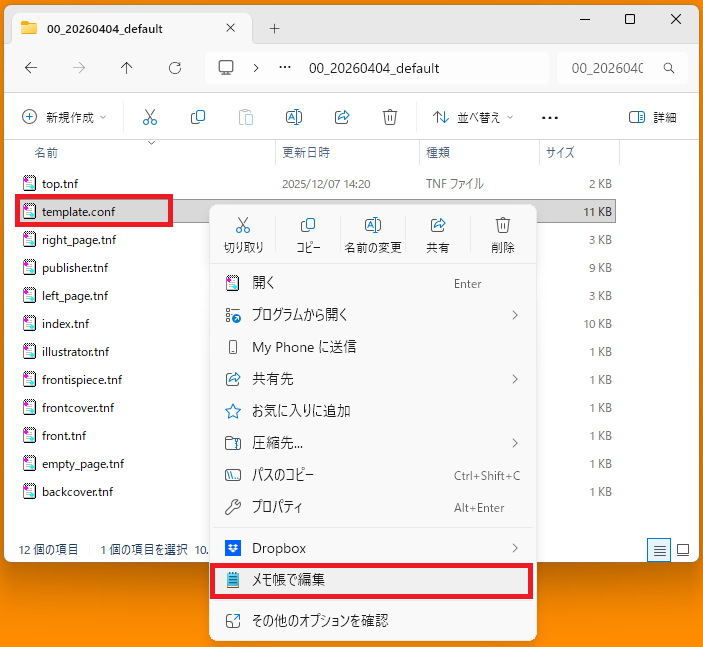The image size is (703, 647).
Task: Click the sort chevron above 名前 column
Action: (152, 143)
